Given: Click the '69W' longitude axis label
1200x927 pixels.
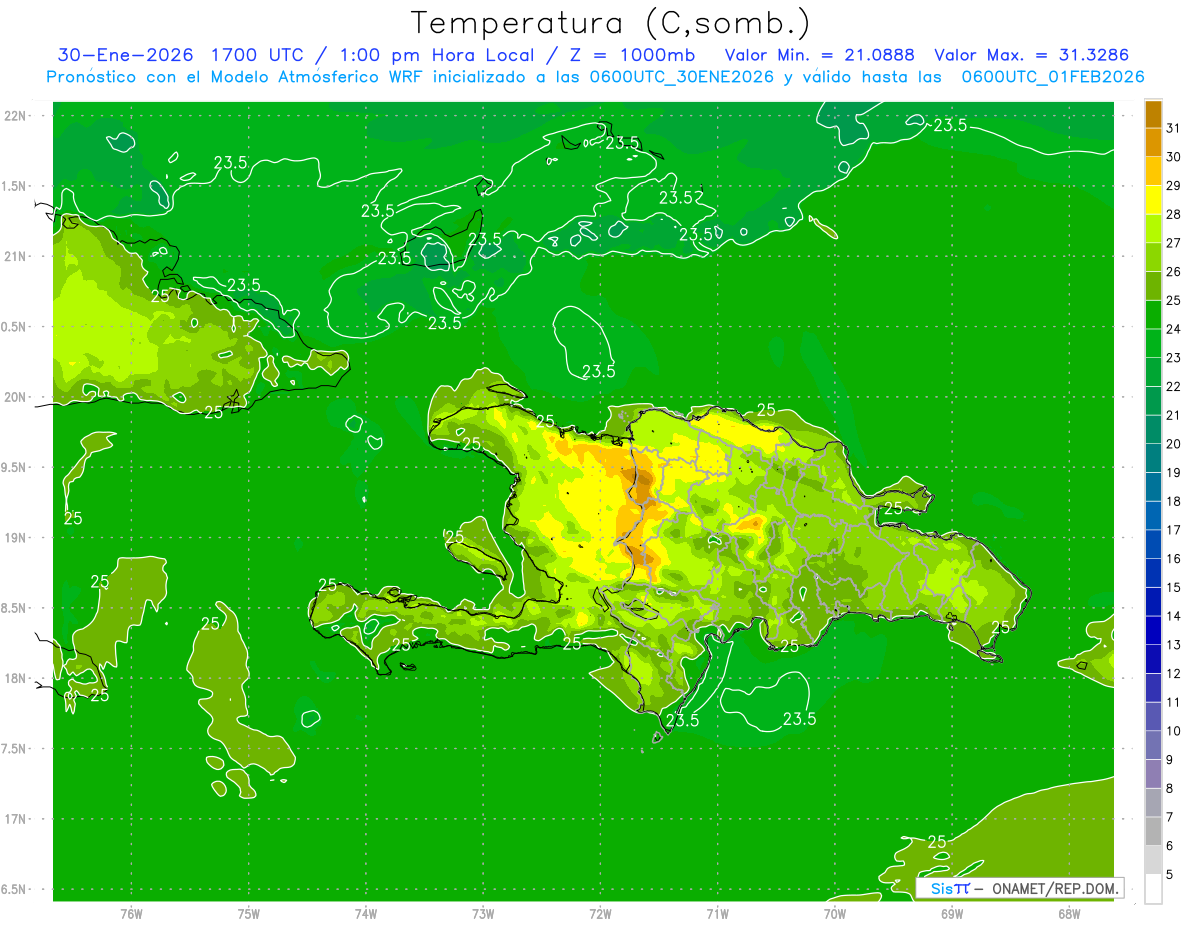Looking at the screenshot, I should point(952,914).
